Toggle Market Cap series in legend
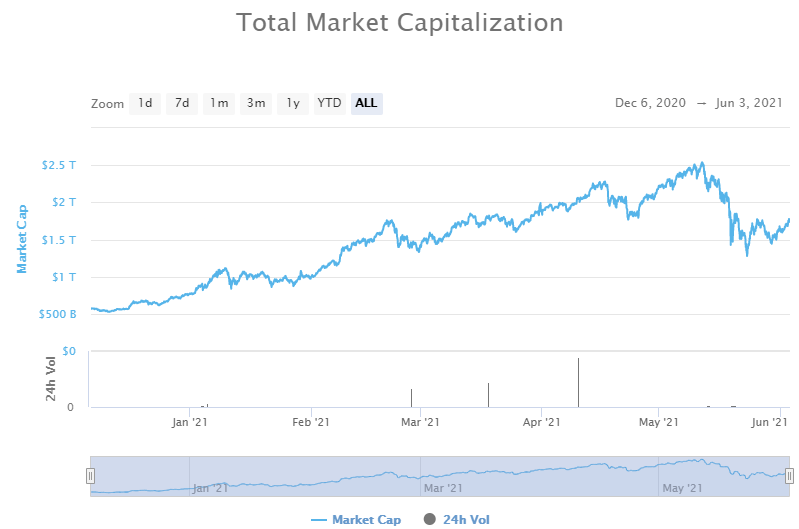Image resolution: width=799 pixels, height=529 pixels. click(x=366, y=519)
